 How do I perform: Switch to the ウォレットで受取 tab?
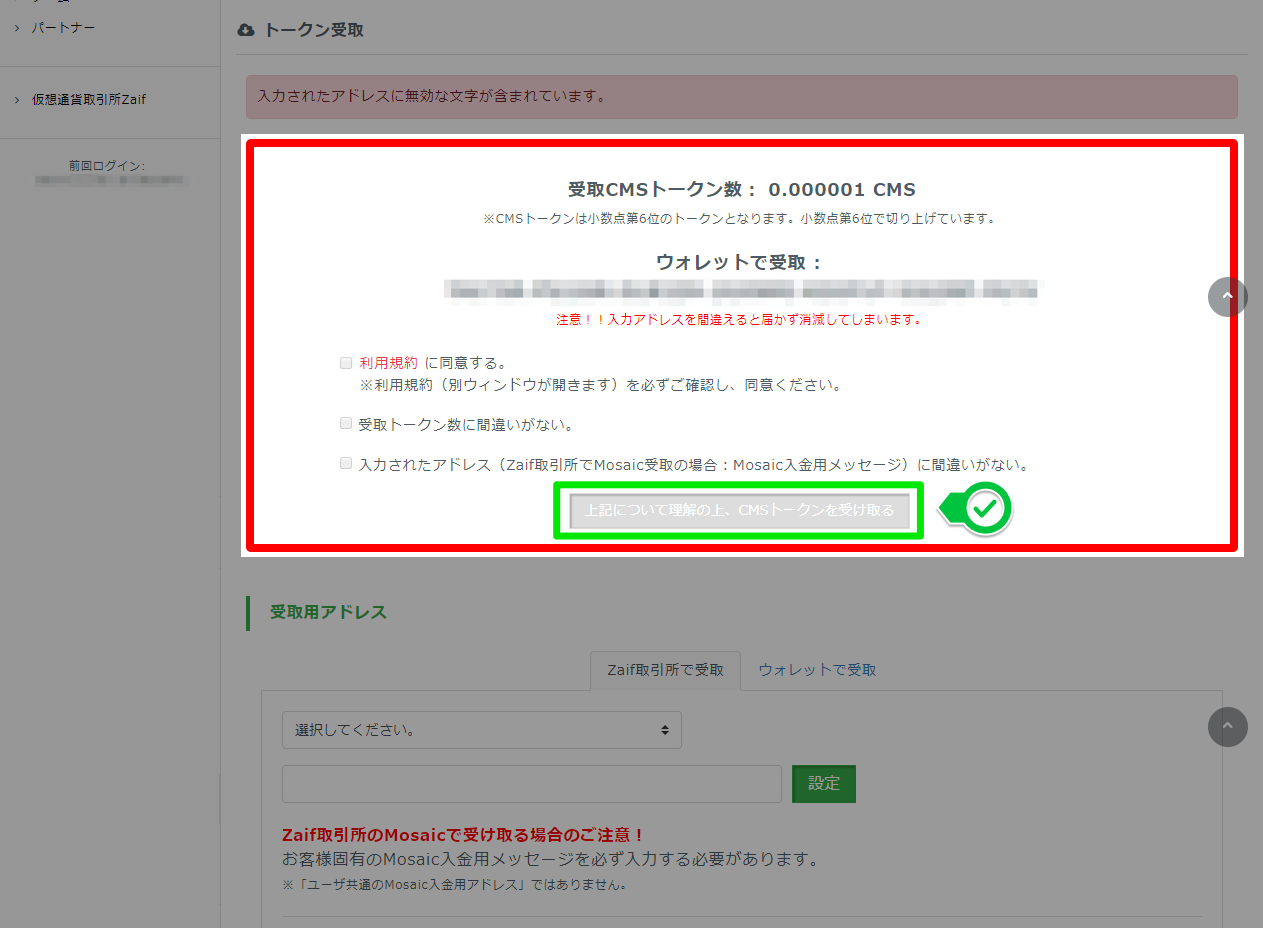(x=815, y=670)
